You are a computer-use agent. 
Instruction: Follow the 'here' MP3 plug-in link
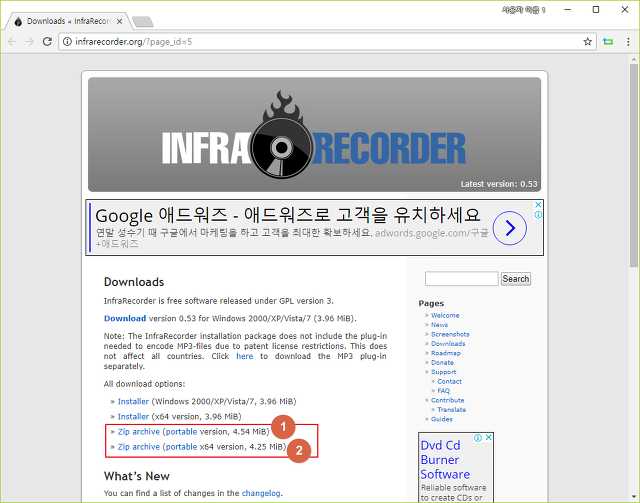click(244, 356)
